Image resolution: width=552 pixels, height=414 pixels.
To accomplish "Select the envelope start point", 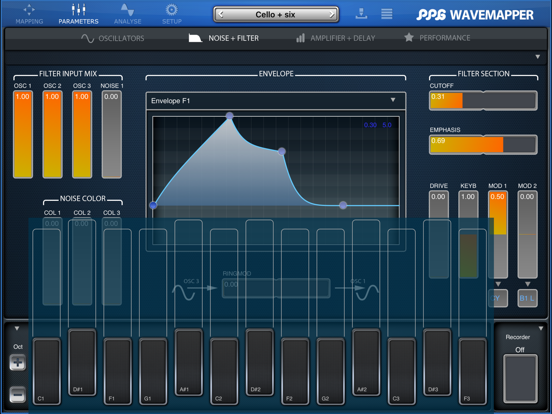I will pyautogui.click(x=153, y=205).
